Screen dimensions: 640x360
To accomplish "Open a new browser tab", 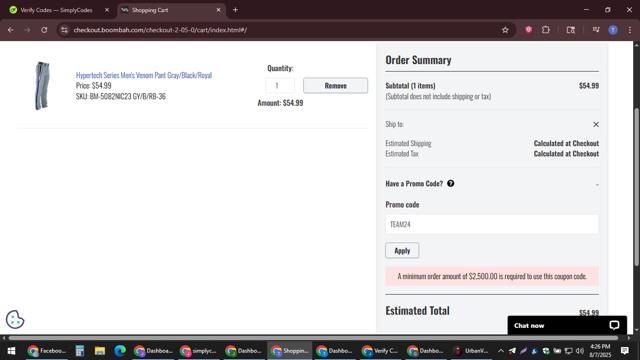I will coord(235,10).
